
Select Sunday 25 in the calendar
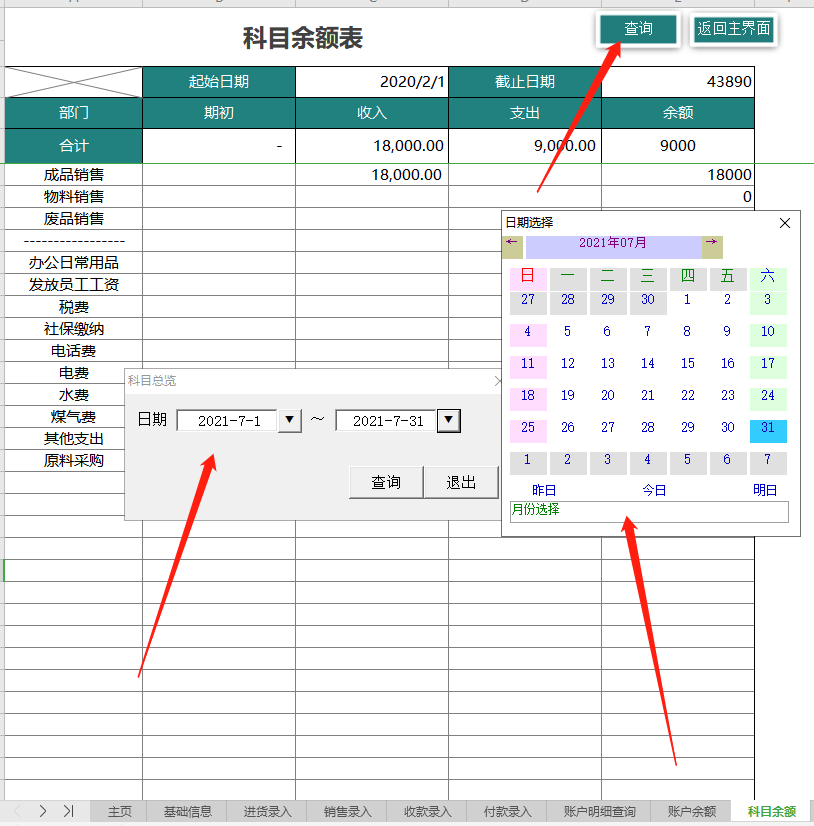tap(528, 430)
